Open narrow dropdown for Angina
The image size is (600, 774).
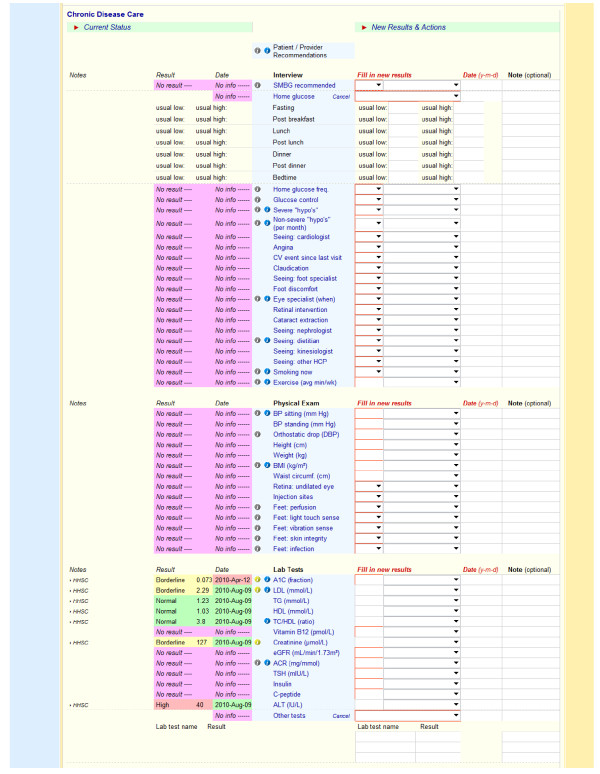(369, 247)
